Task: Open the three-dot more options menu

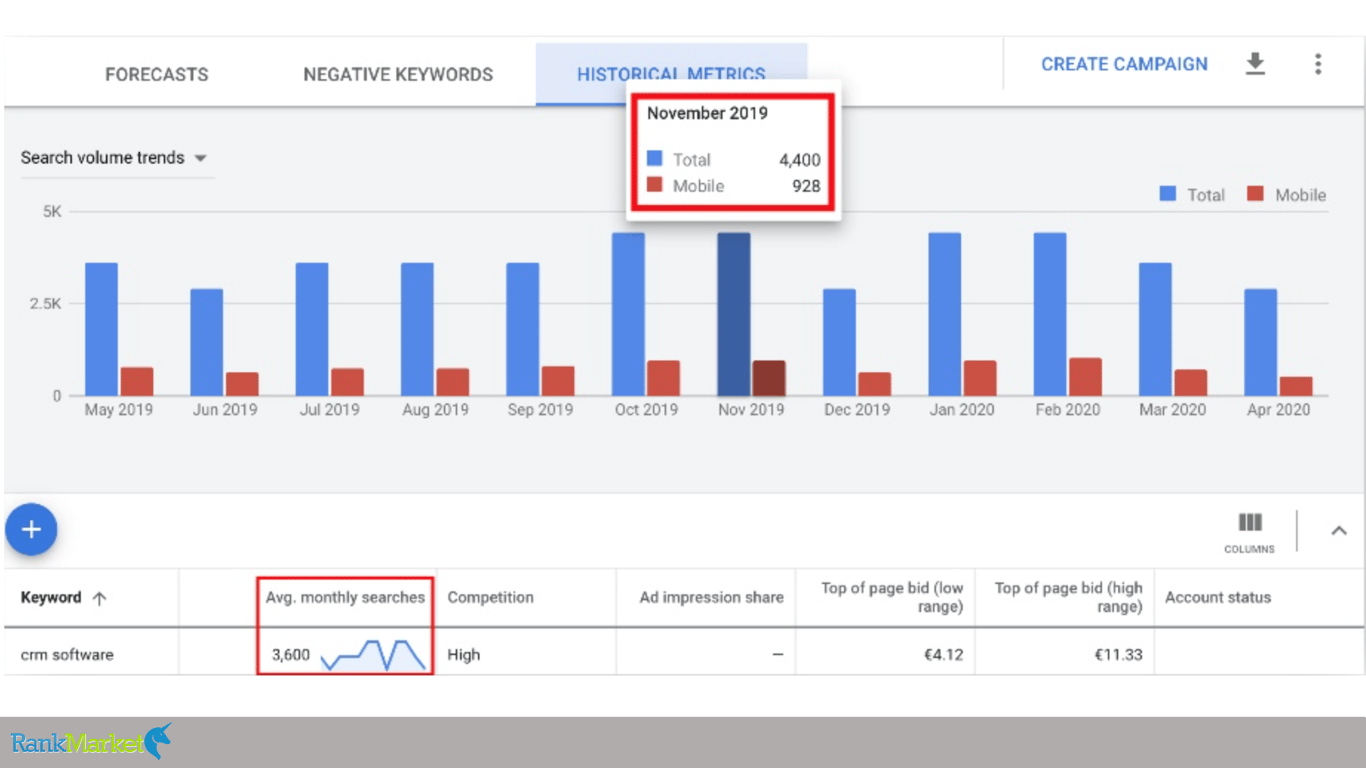Action: (x=1318, y=64)
